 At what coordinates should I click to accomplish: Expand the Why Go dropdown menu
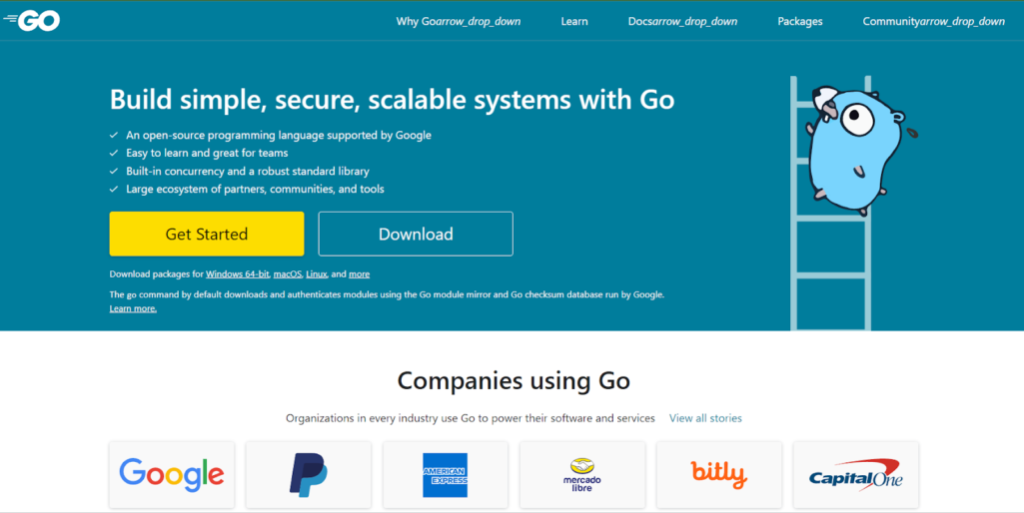[458, 22]
